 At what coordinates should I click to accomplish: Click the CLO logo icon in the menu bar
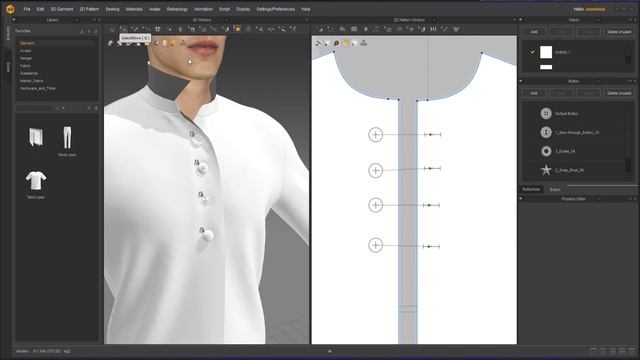(x=10, y=9)
